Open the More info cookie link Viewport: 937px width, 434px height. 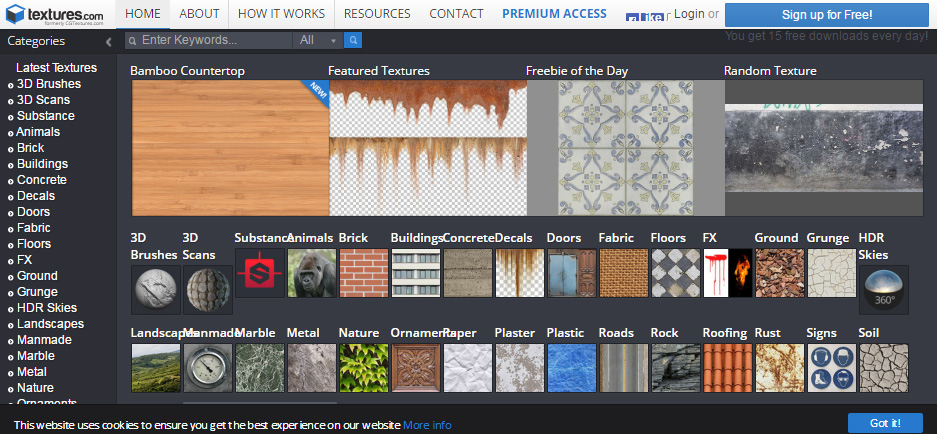[427, 425]
